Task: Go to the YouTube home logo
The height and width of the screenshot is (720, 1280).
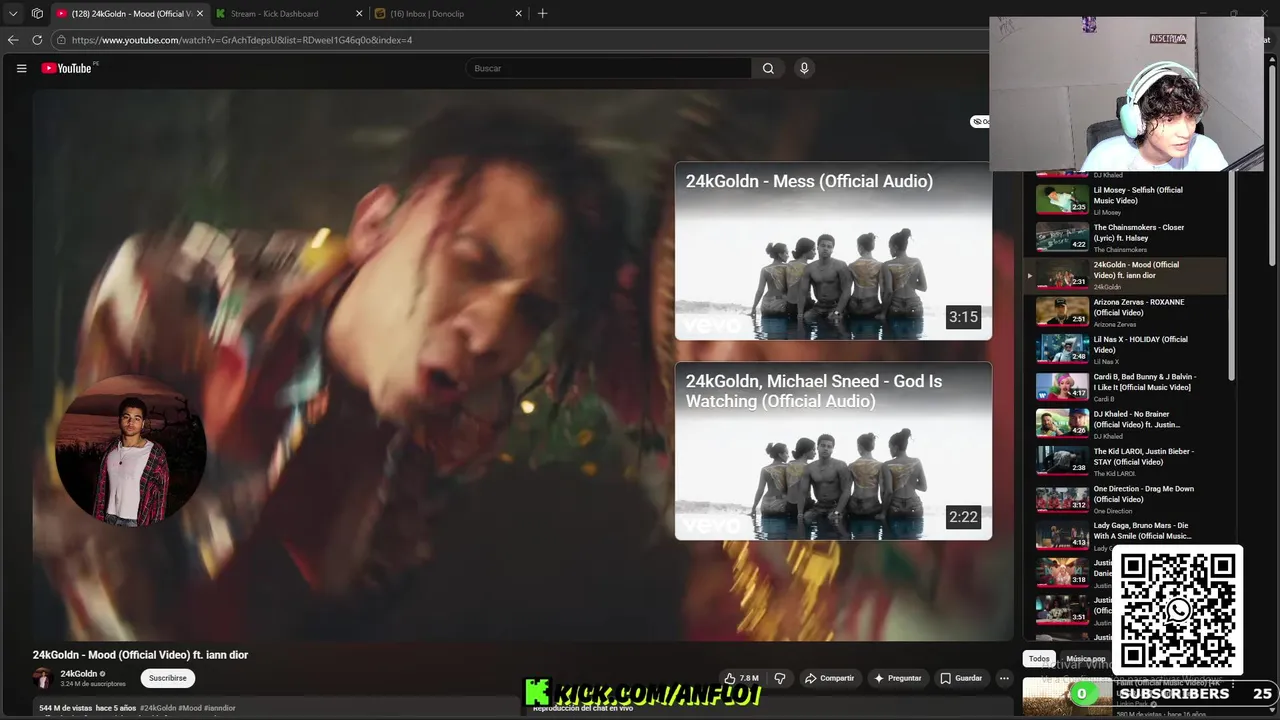Action: point(69,68)
